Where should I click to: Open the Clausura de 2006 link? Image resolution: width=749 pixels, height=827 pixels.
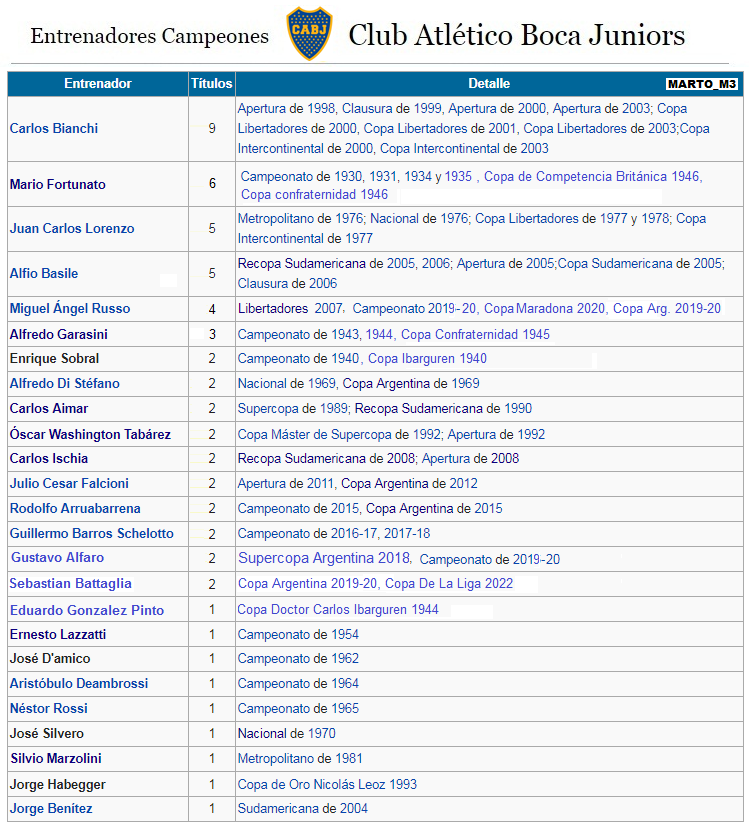point(287,284)
